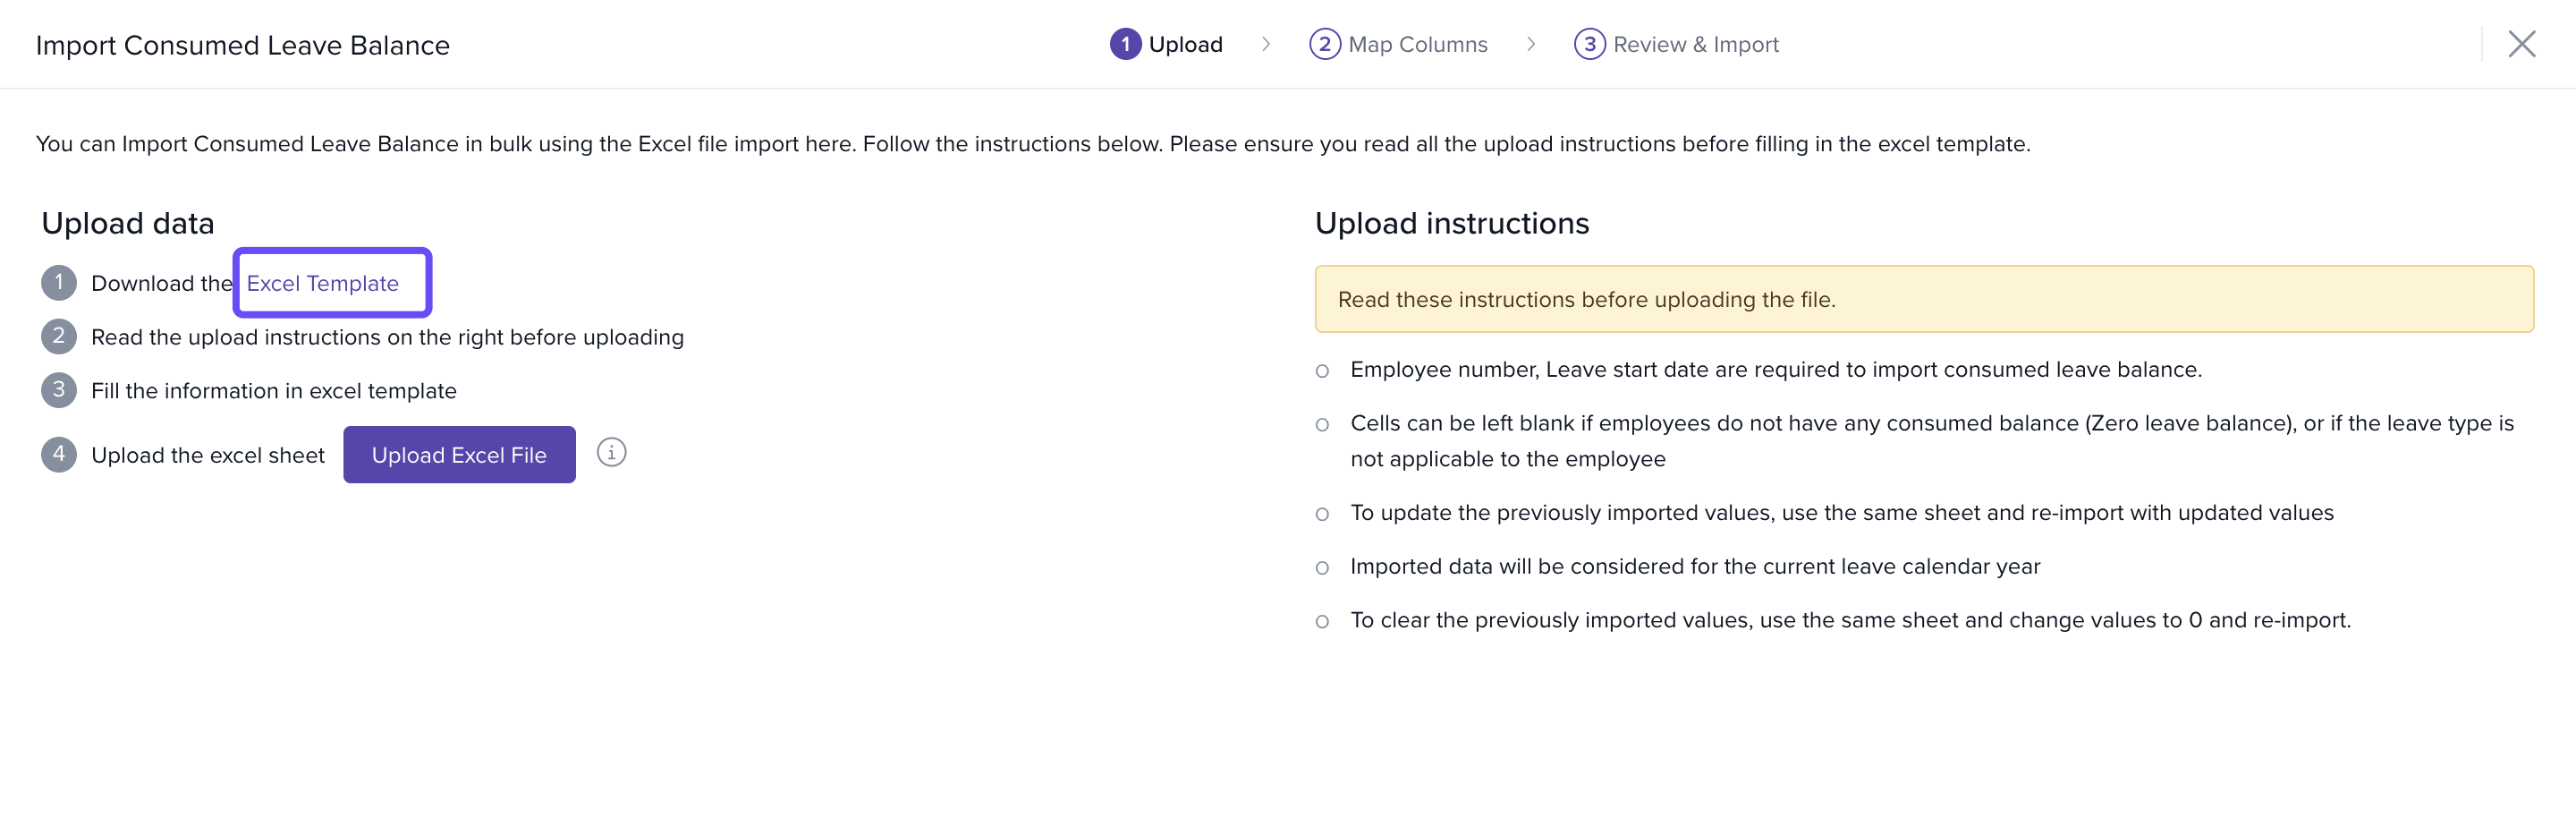The width and height of the screenshot is (2576, 818).
Task: Click the Upload data heading
Action: coord(128,223)
